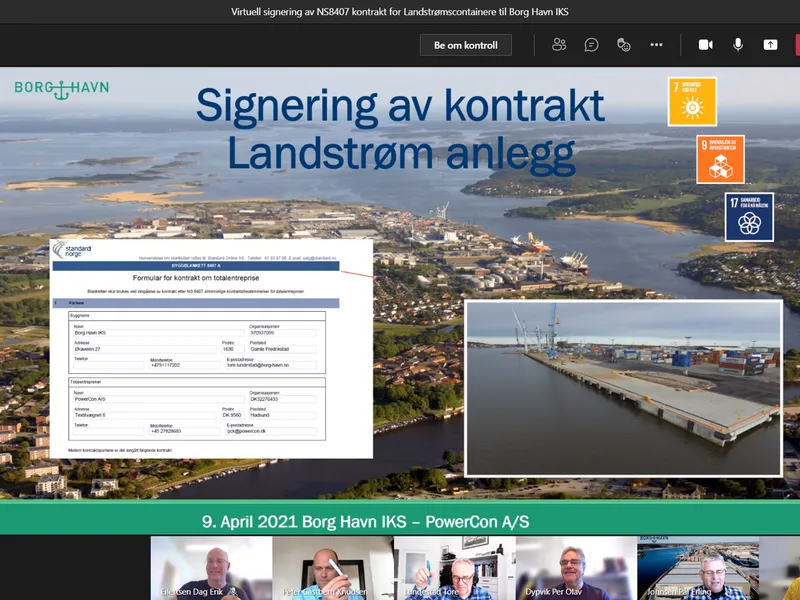The image size is (800, 600).
Task: Click the 'Signering av kontrakt' slide title
Action: click(401, 106)
